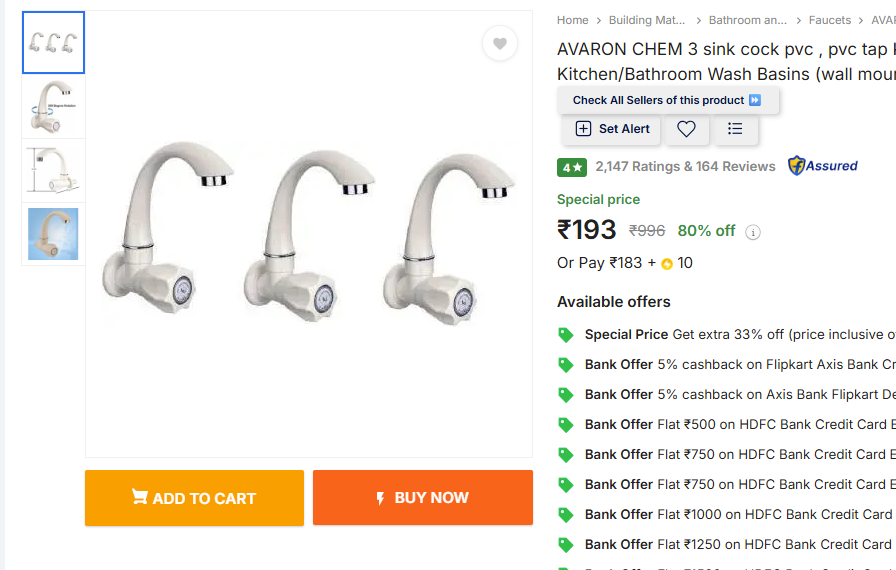Click Check All Sellers of this product
The width and height of the screenshot is (896, 570).
coord(667,100)
